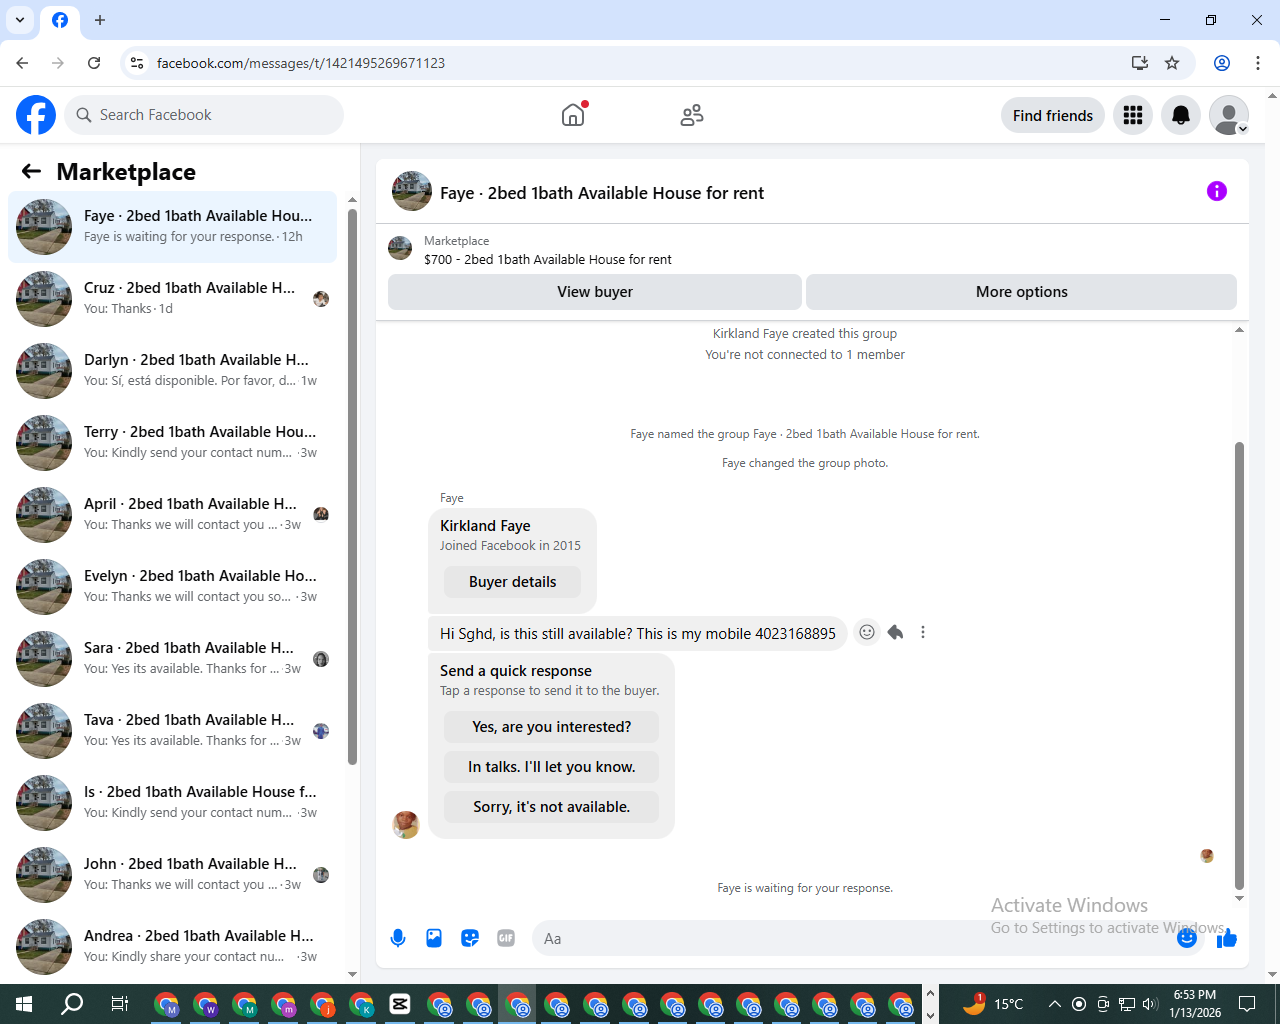1280x1024 pixels.
Task: Go to the Home feed icon
Action: 573,115
